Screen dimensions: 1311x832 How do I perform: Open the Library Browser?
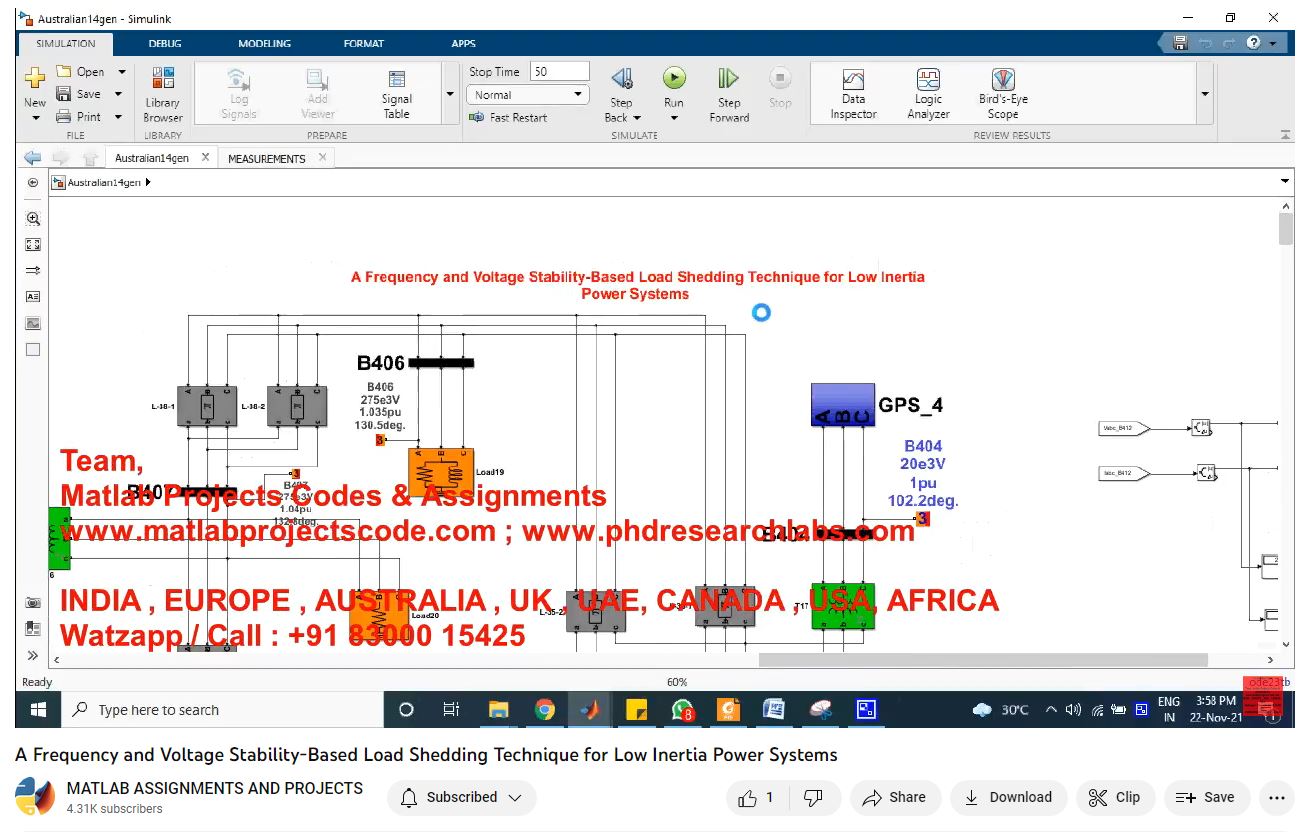tap(162, 94)
